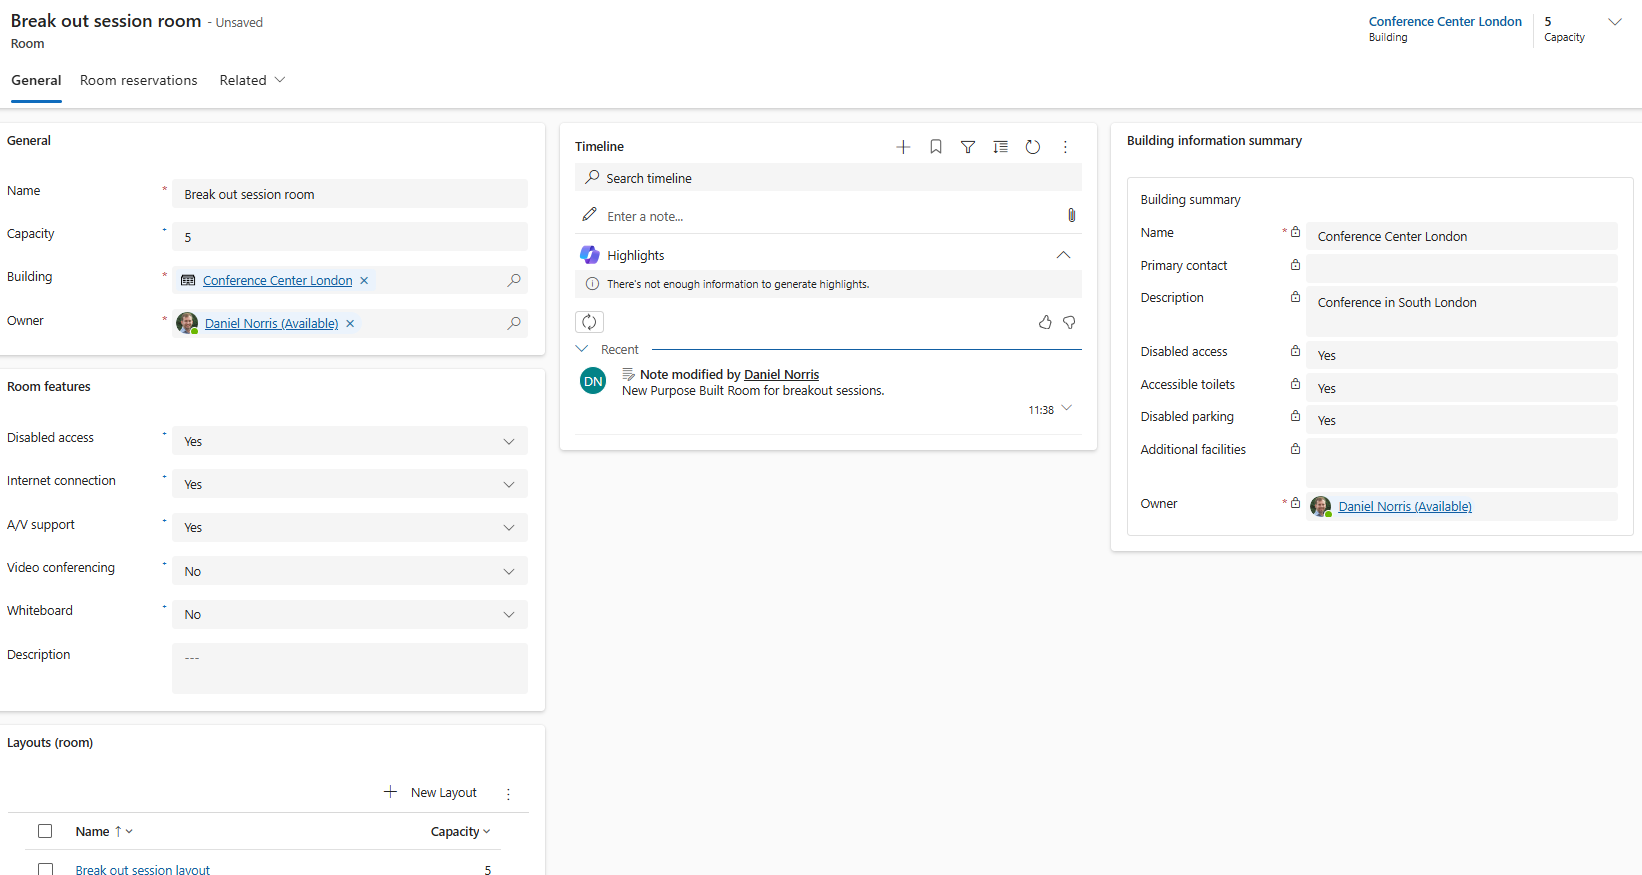1642x875 pixels.
Task: Add a new timeline record with plus icon
Action: click(903, 147)
